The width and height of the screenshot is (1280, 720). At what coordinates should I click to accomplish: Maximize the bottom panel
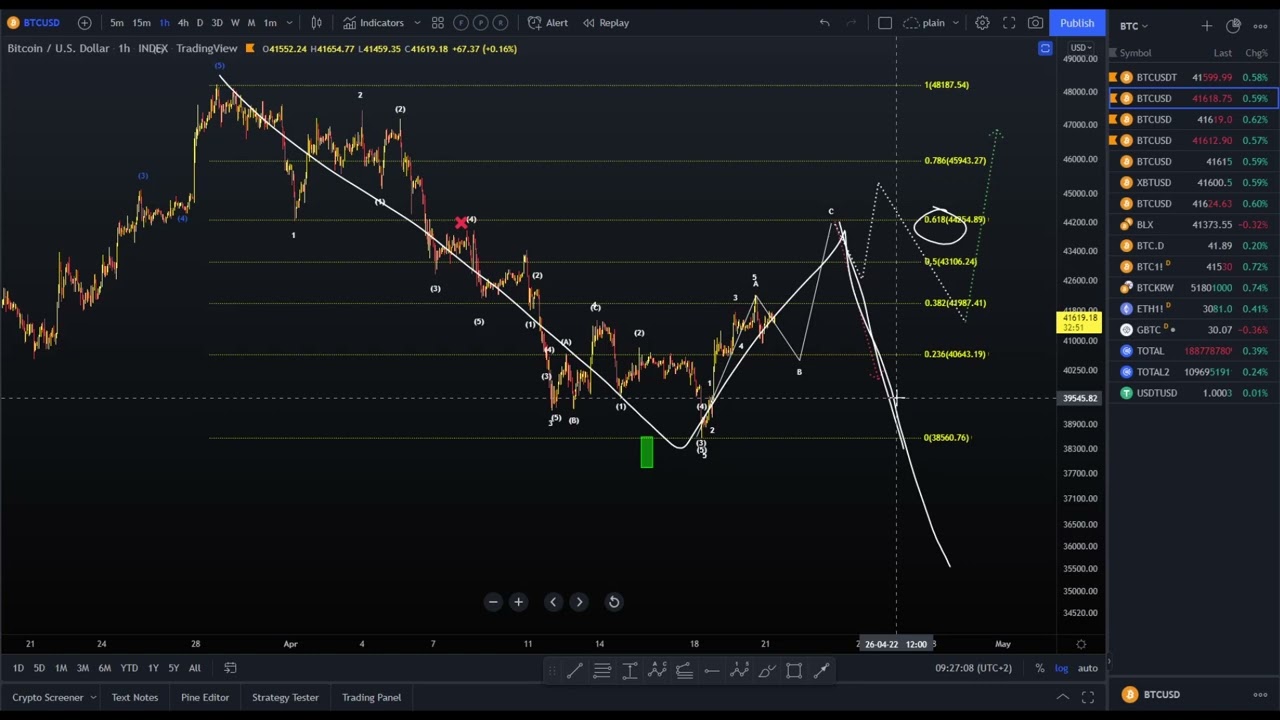tap(1088, 697)
